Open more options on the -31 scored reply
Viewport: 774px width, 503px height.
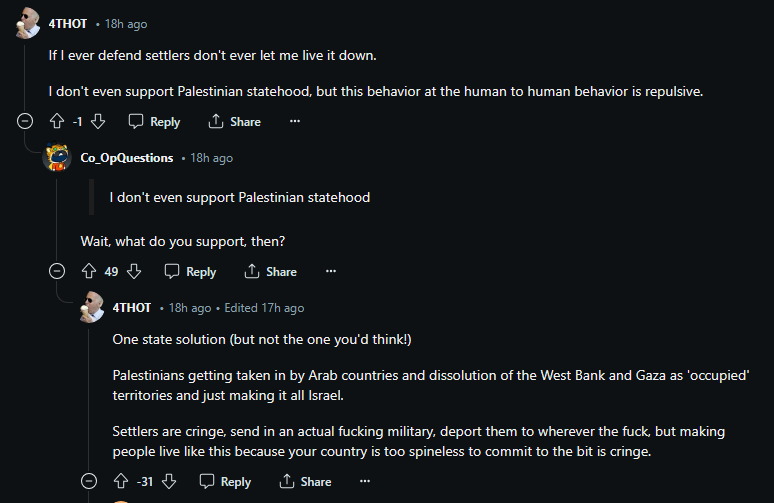(365, 482)
